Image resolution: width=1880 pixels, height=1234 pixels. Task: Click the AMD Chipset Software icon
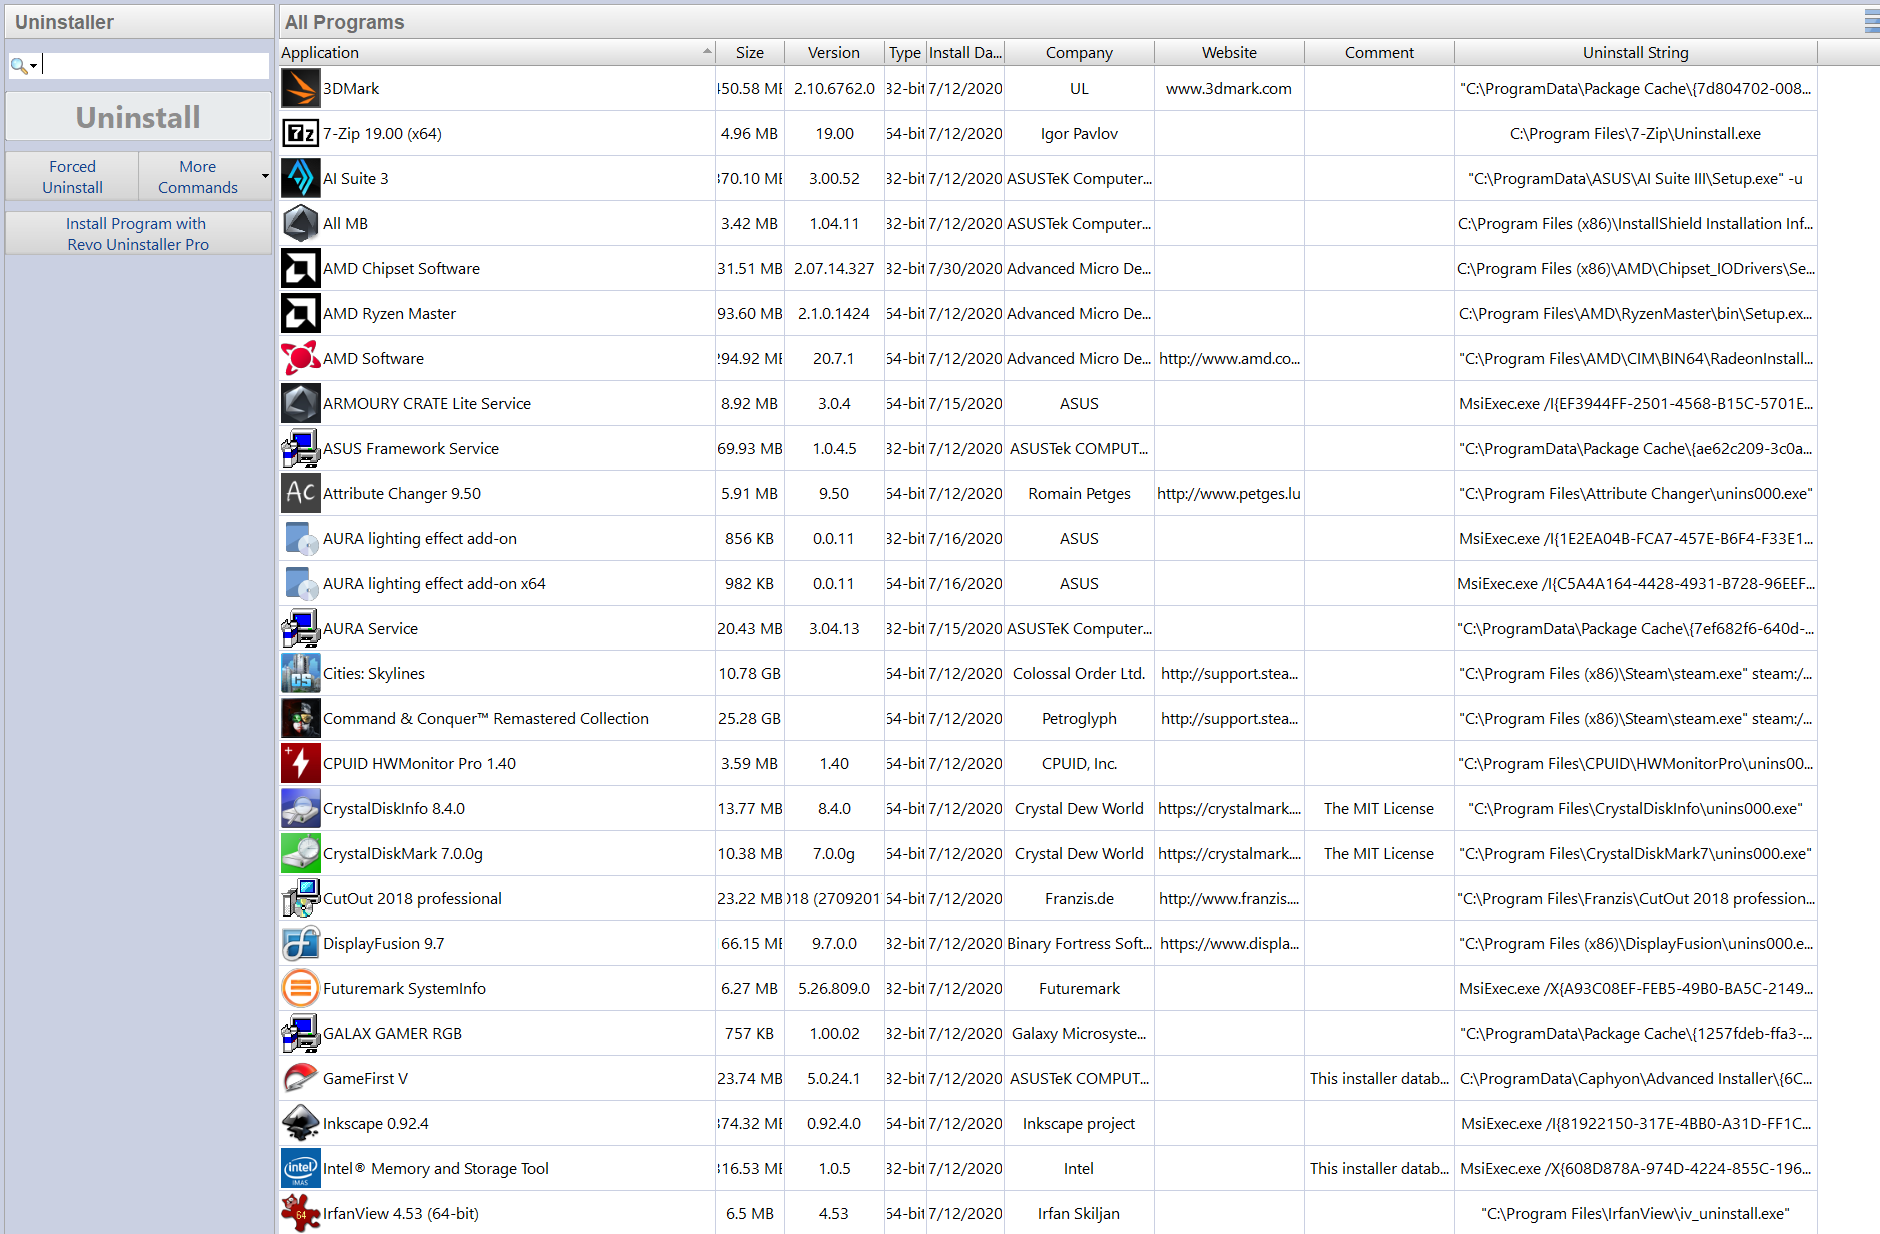click(300, 268)
